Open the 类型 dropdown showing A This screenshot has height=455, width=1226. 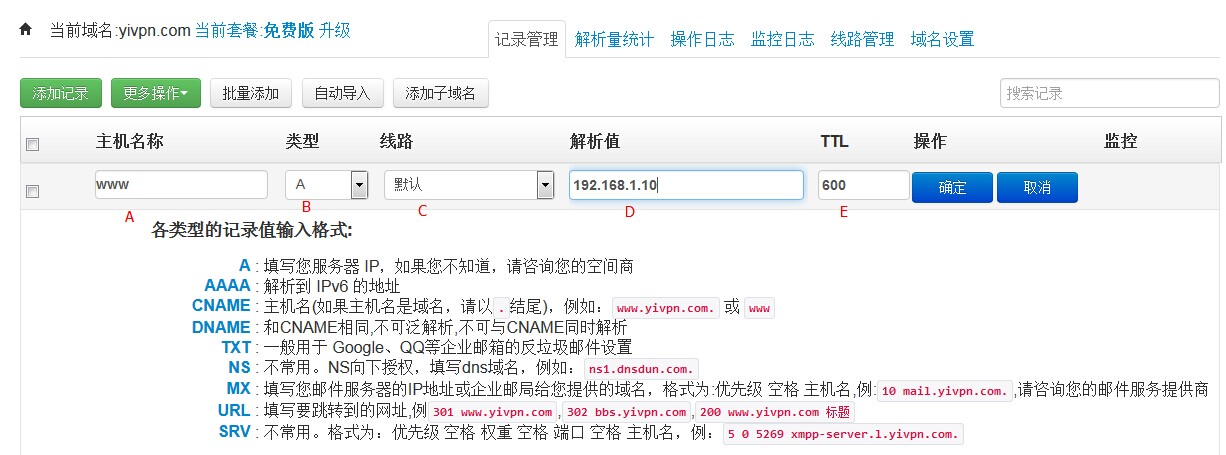pos(327,185)
